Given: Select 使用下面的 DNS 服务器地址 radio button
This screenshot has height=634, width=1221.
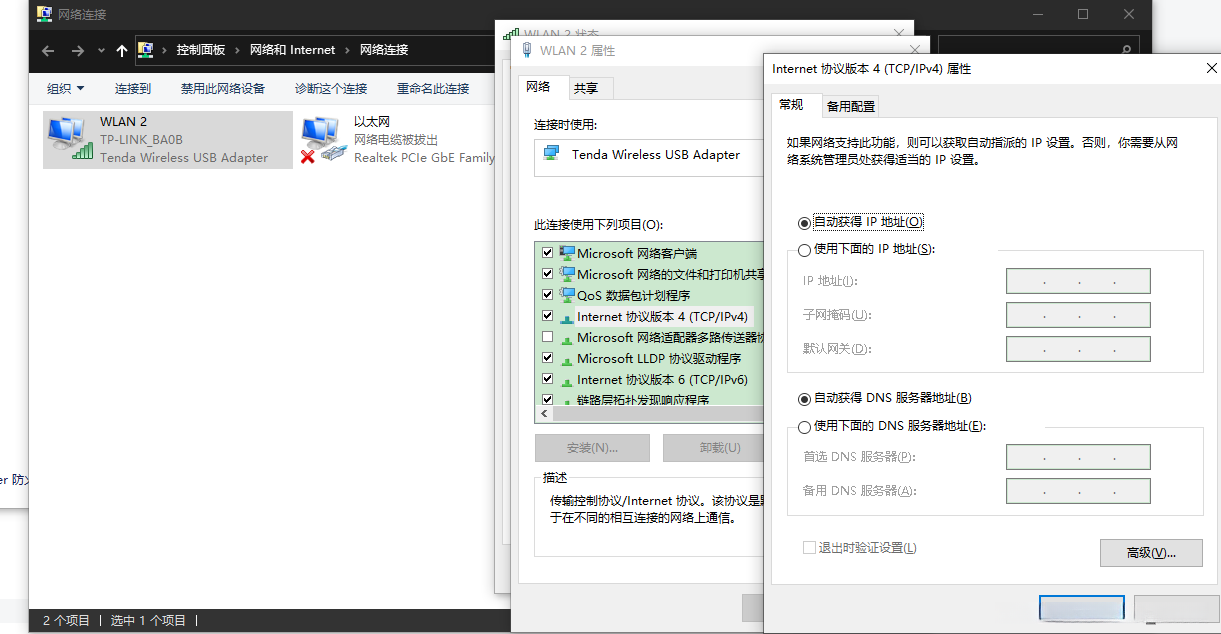Looking at the screenshot, I should pyautogui.click(x=804, y=427).
